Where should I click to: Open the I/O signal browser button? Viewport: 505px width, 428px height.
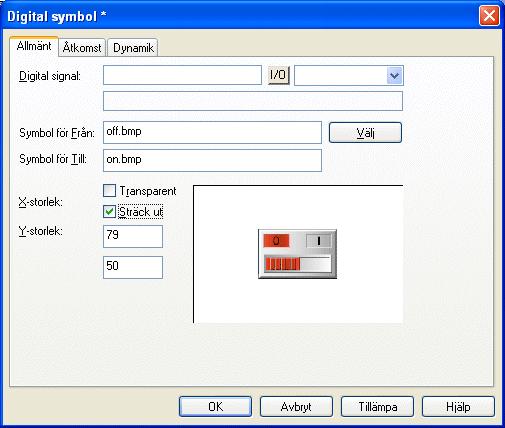(278, 75)
